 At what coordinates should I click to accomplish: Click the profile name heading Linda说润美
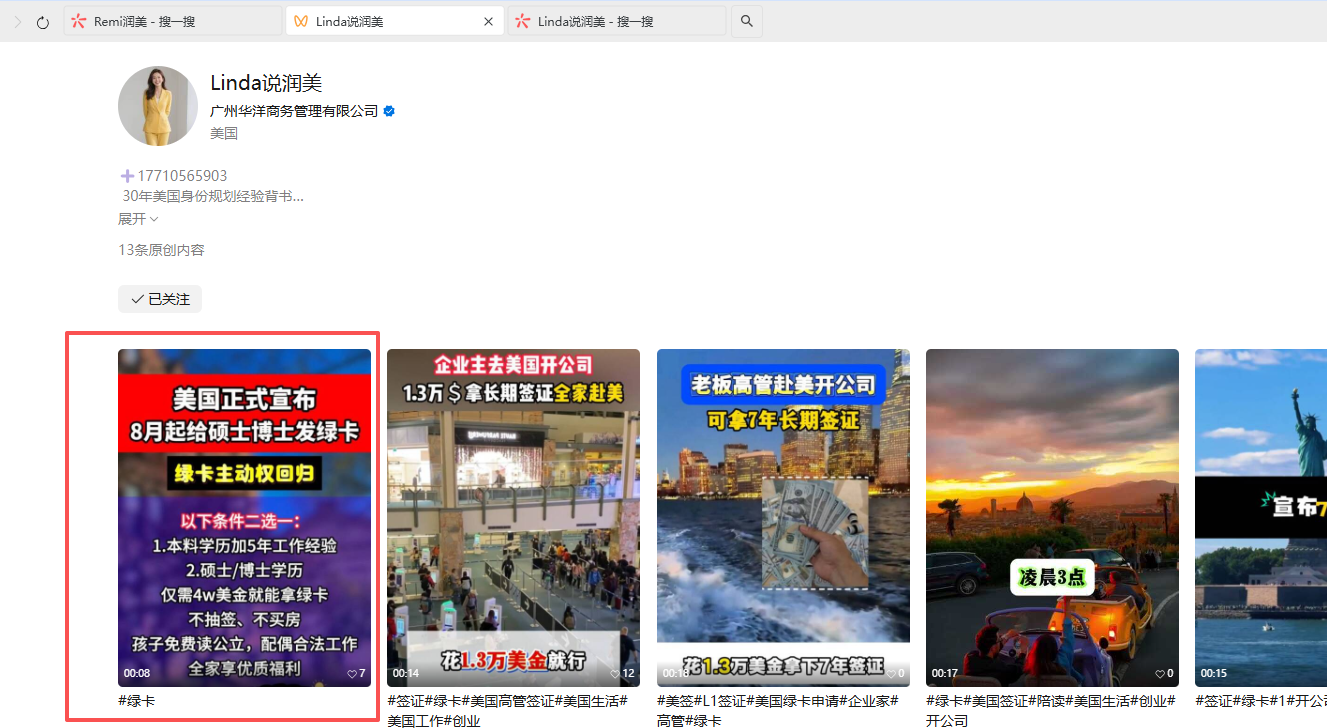266,83
